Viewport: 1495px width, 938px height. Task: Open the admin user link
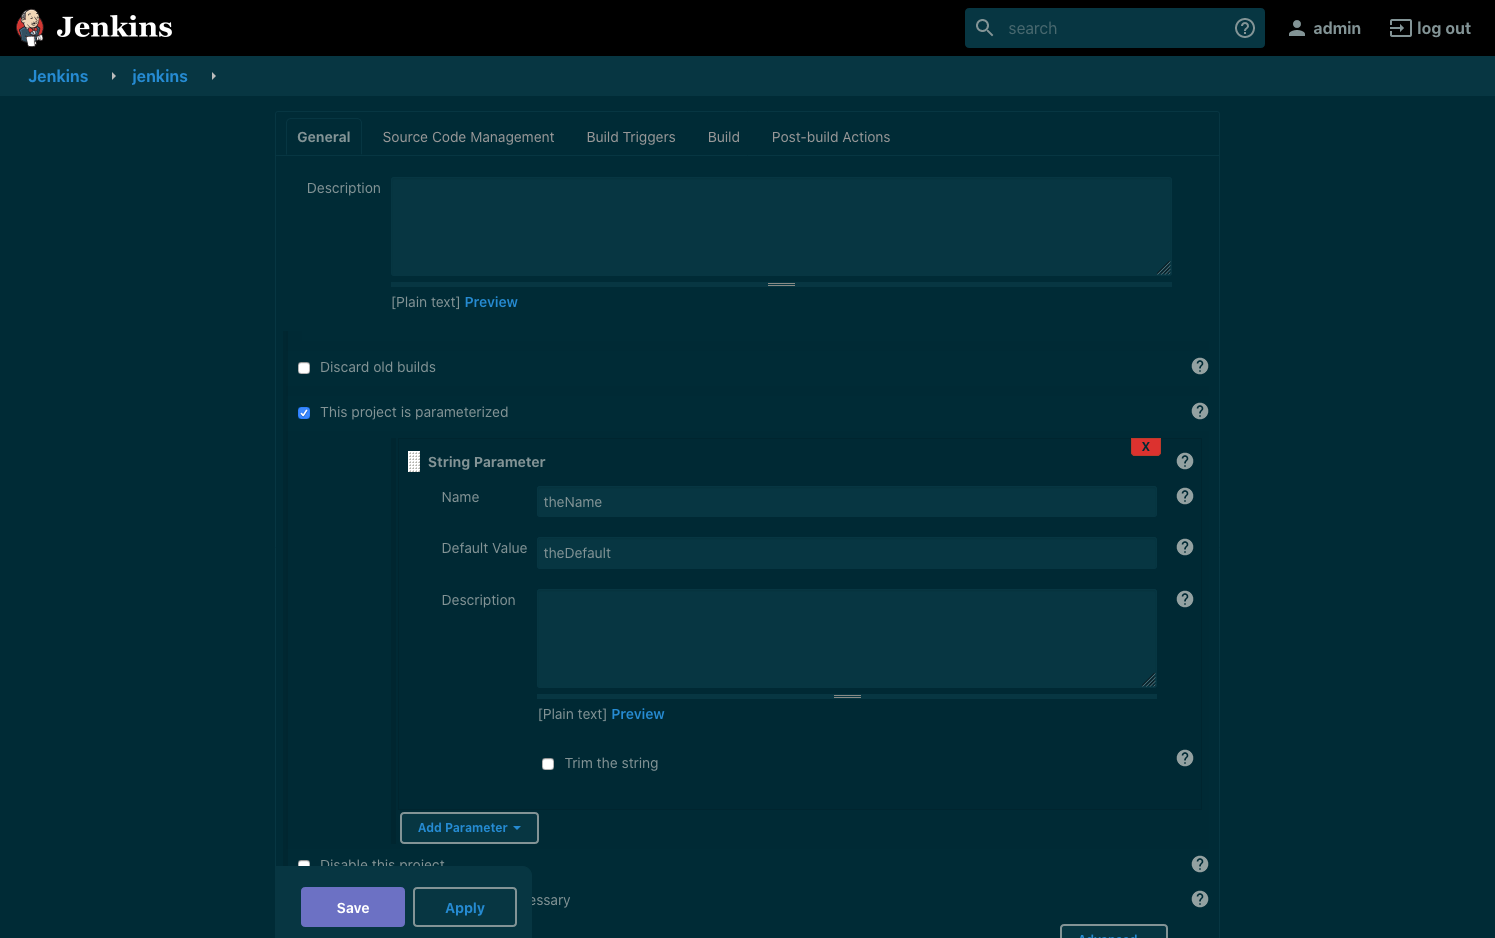click(1337, 28)
